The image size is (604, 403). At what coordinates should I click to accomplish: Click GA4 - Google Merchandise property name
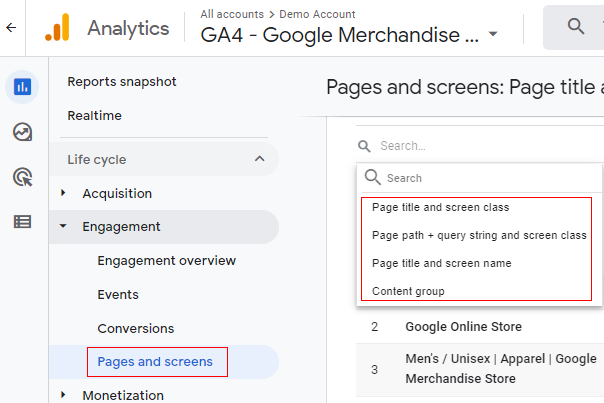pyautogui.click(x=339, y=35)
